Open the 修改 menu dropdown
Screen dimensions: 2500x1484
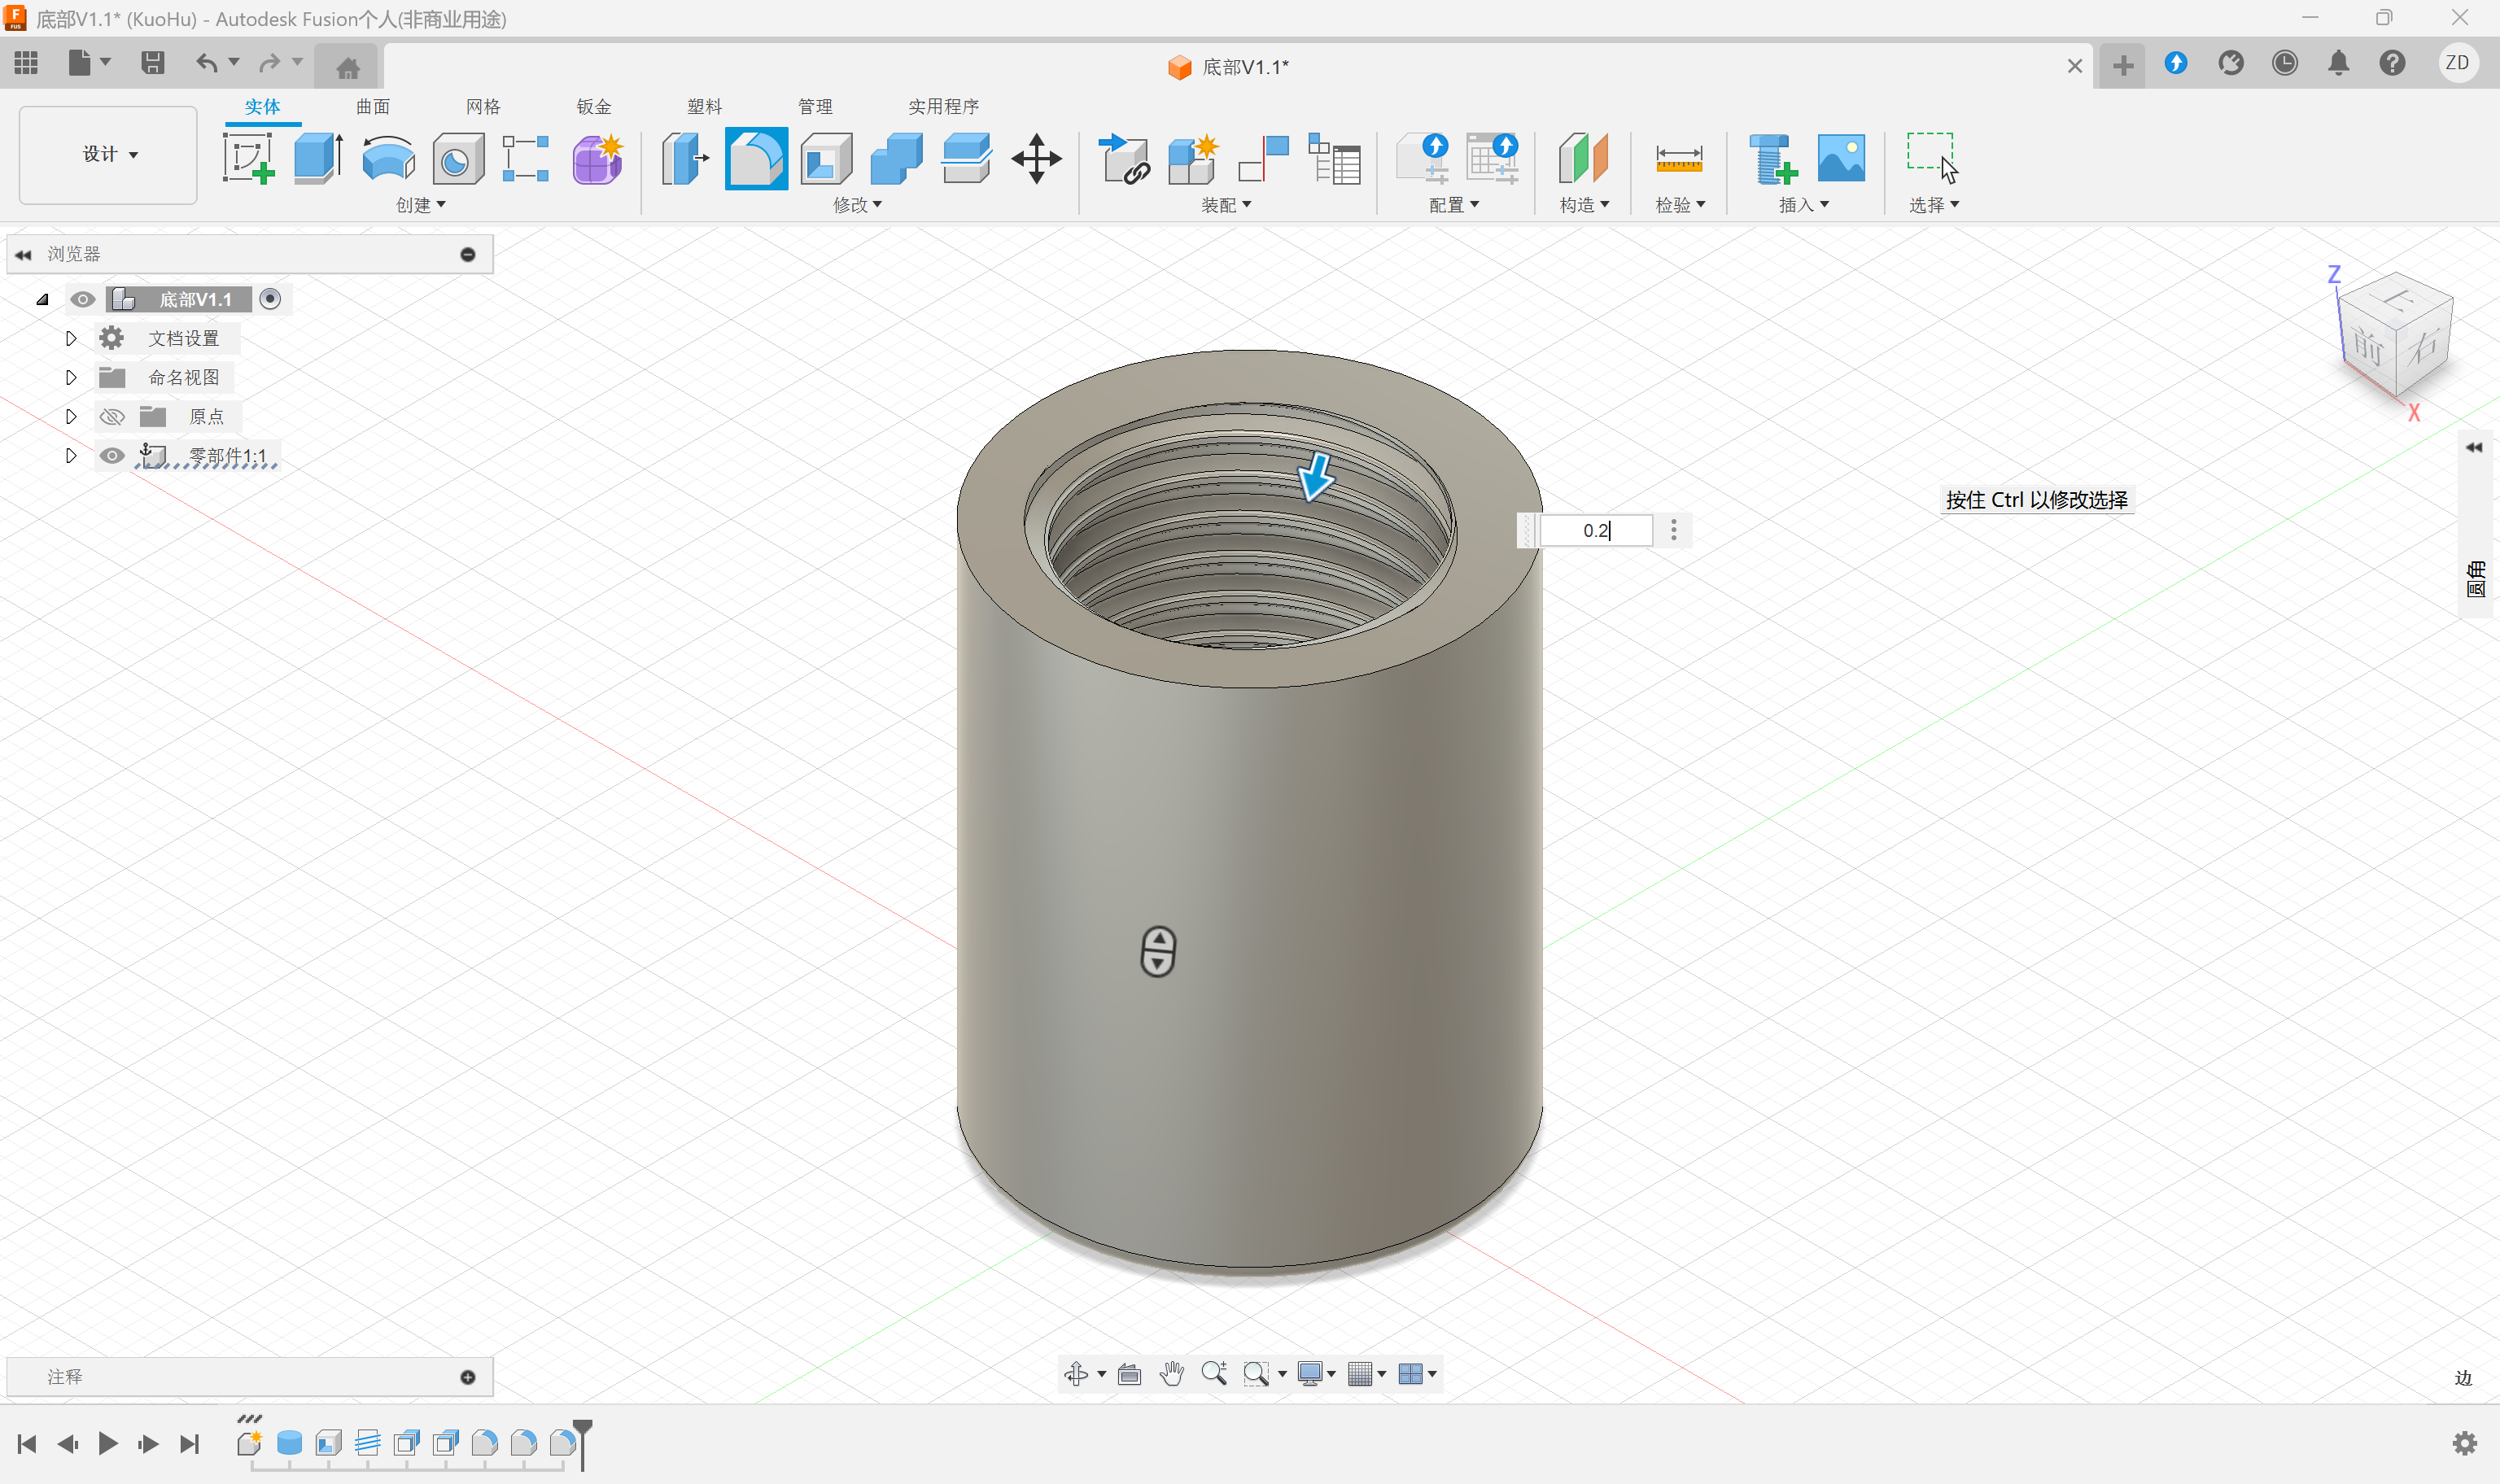(857, 205)
